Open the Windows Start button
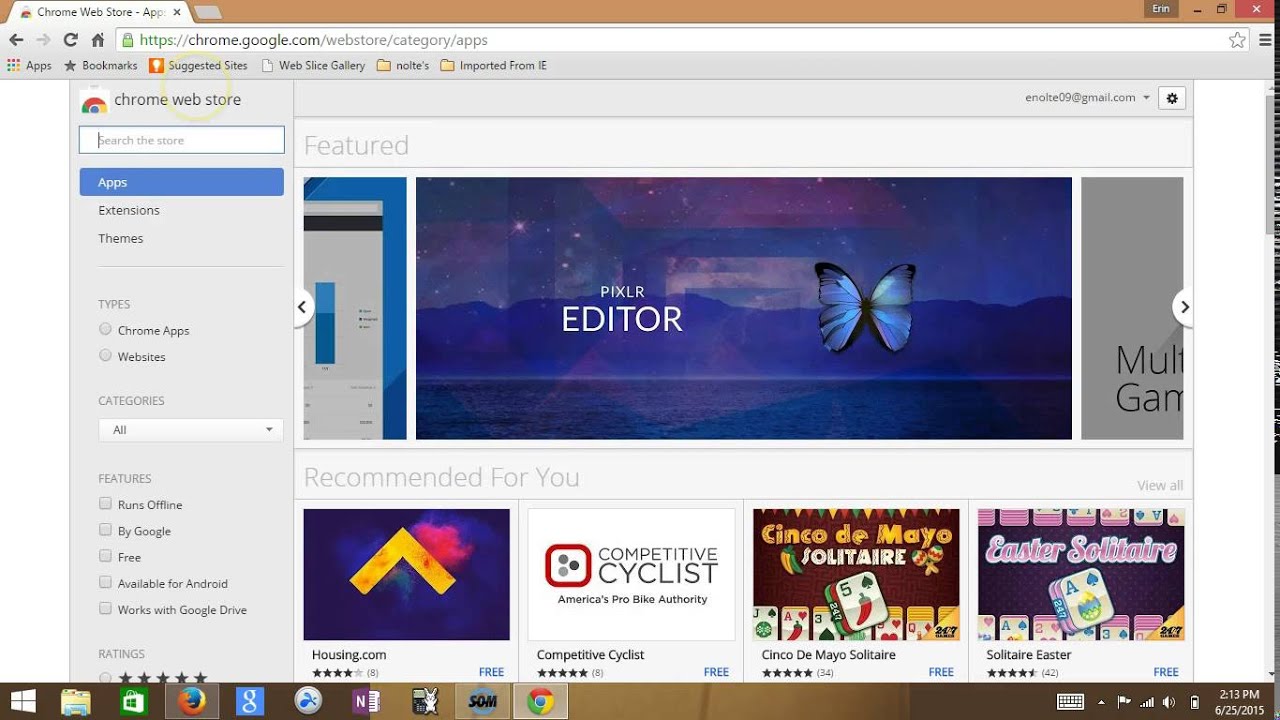This screenshot has height=720, width=1280. tap(22, 701)
